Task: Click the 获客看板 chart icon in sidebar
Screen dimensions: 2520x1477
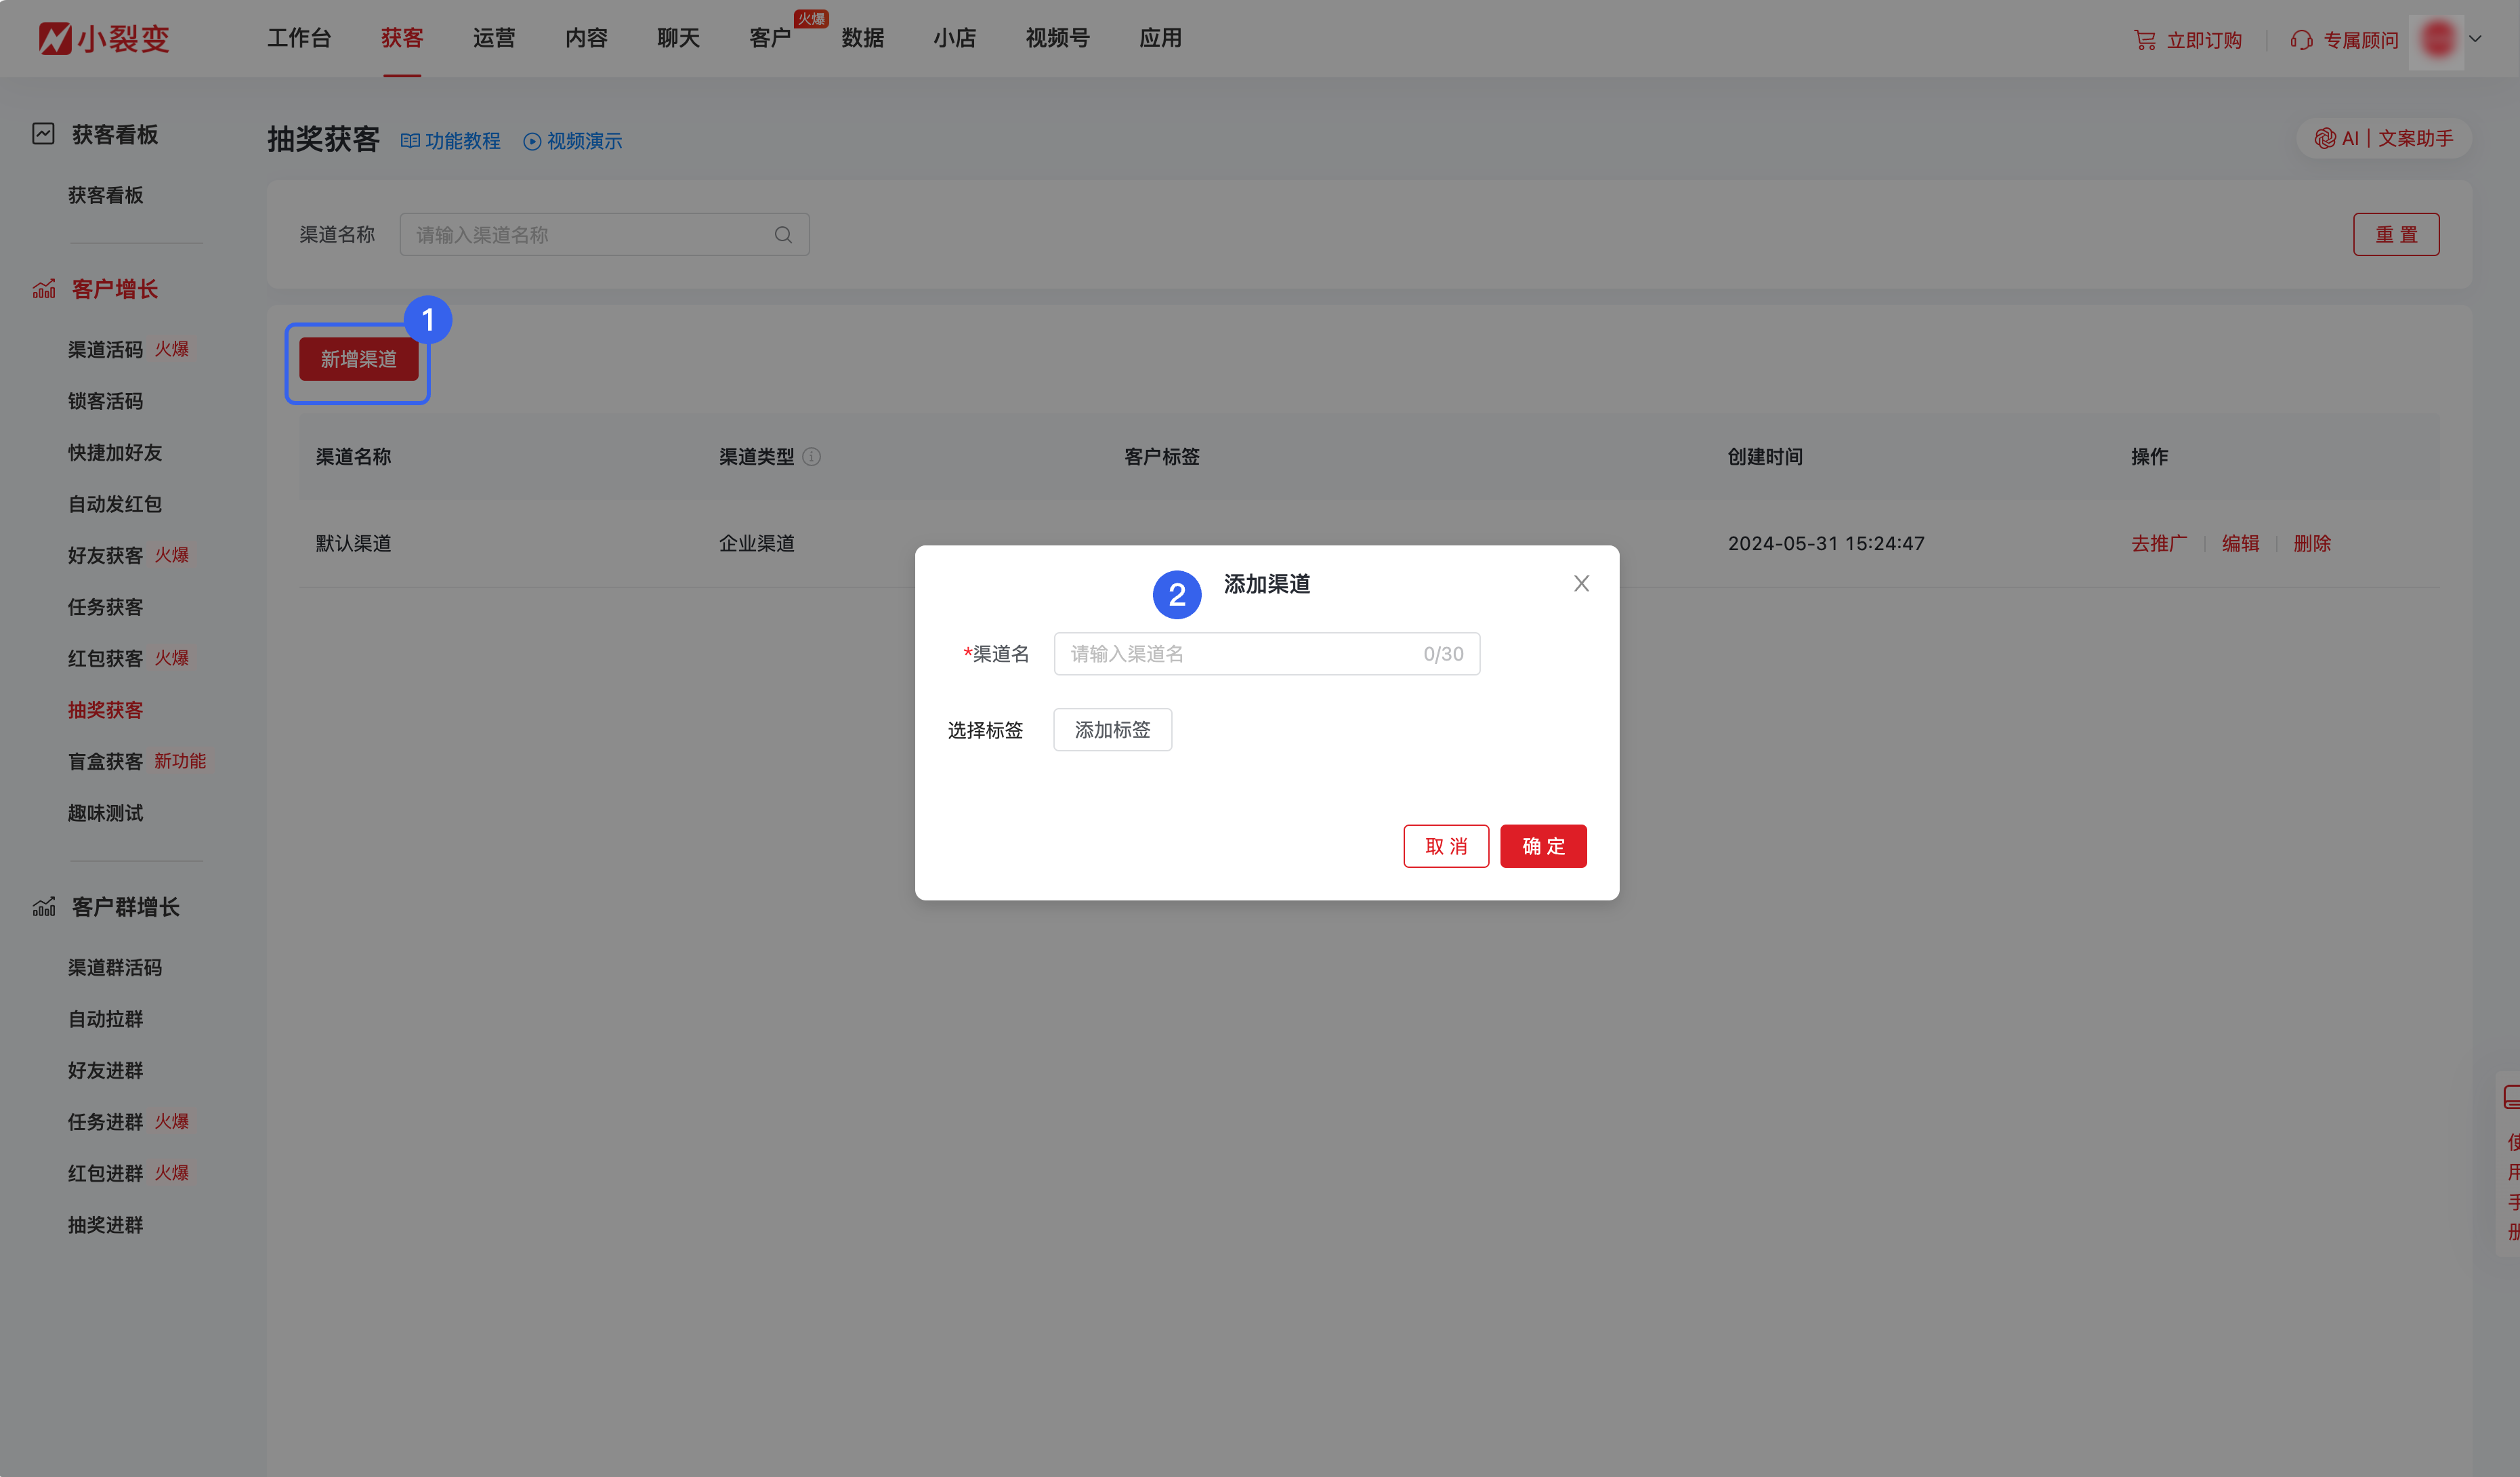Action: [43, 133]
